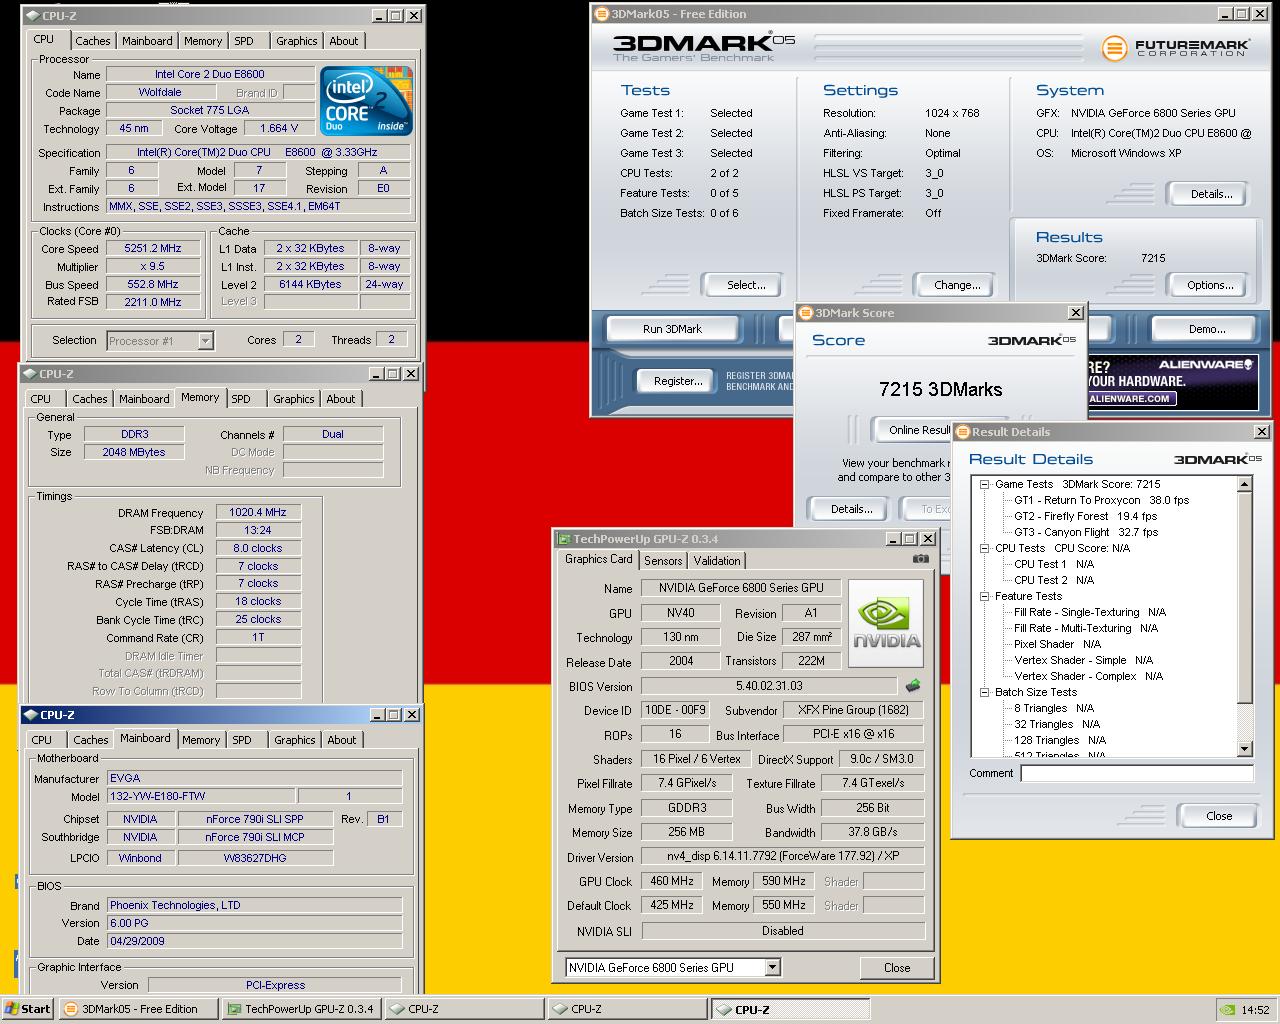Screen dimensions: 1280x1024
Task: Collapse the Batch Size Tests tree node
Action: [985, 692]
